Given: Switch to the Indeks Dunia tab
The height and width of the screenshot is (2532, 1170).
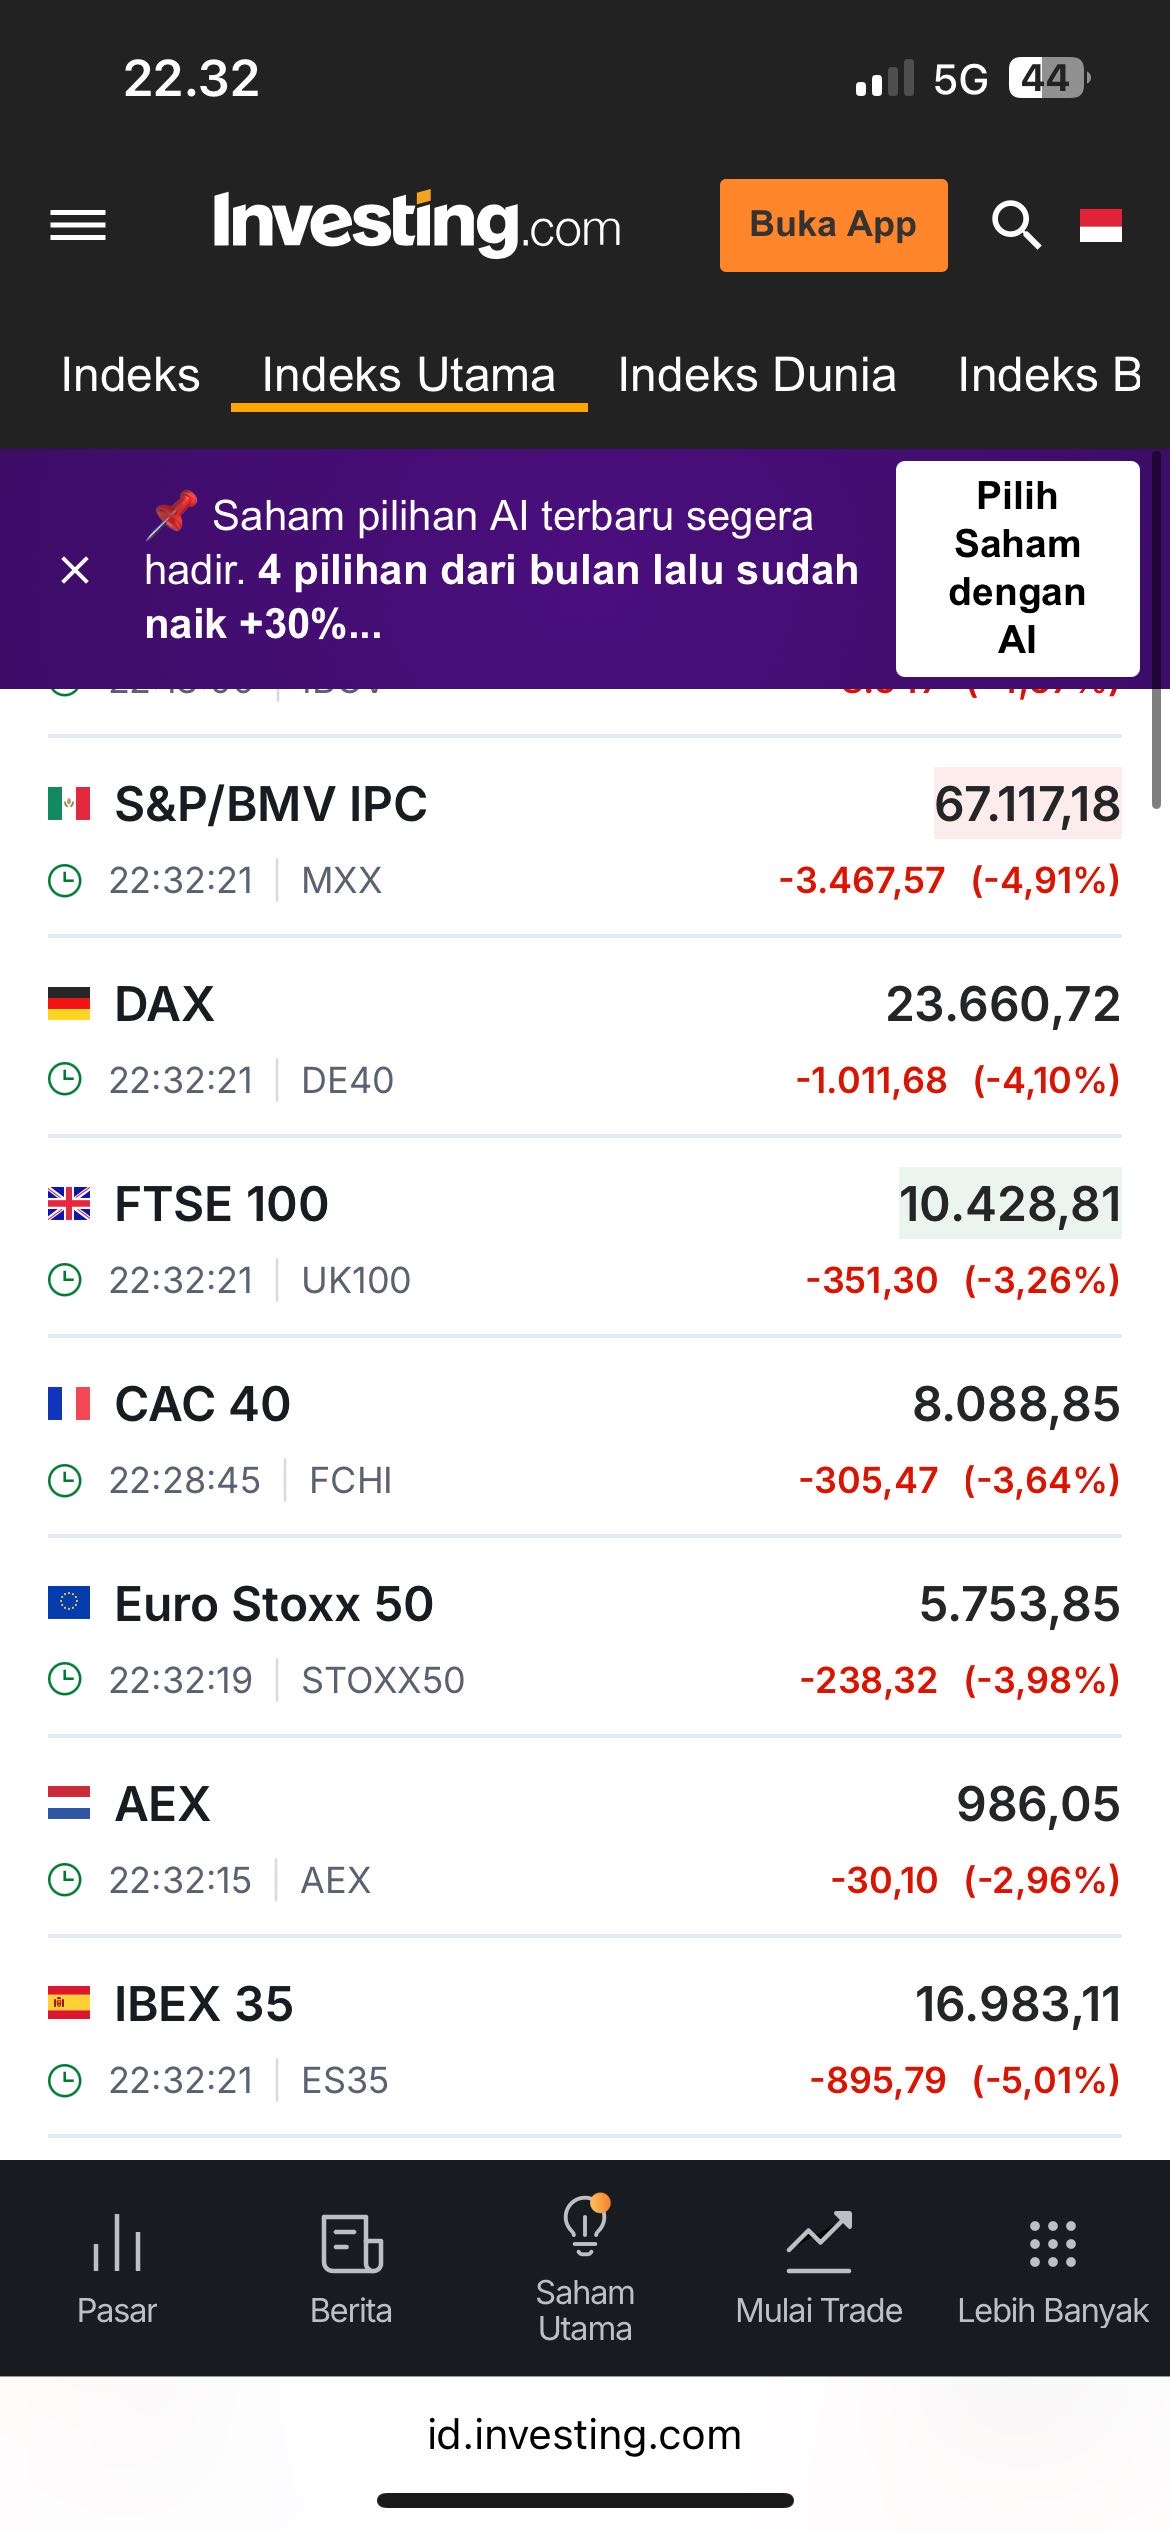Looking at the screenshot, I should [757, 376].
